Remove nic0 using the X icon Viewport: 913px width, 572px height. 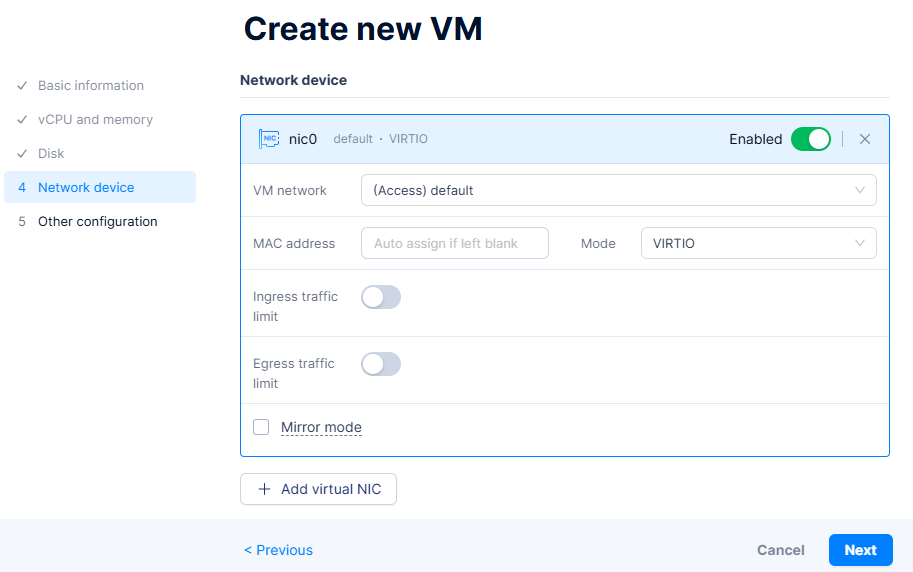point(865,139)
